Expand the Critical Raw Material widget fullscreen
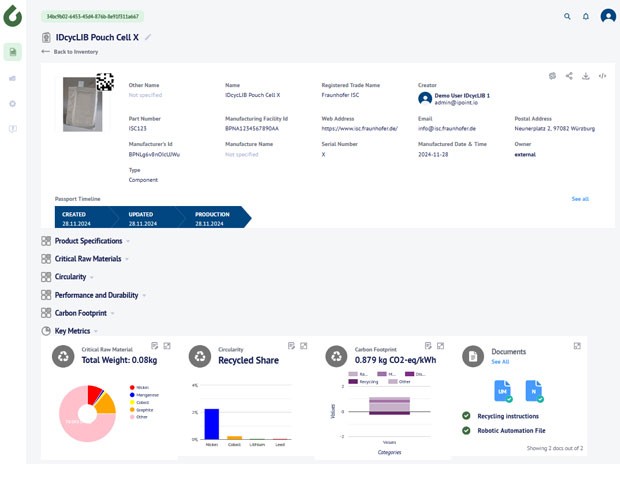This screenshot has width=620, height=500. (167, 346)
